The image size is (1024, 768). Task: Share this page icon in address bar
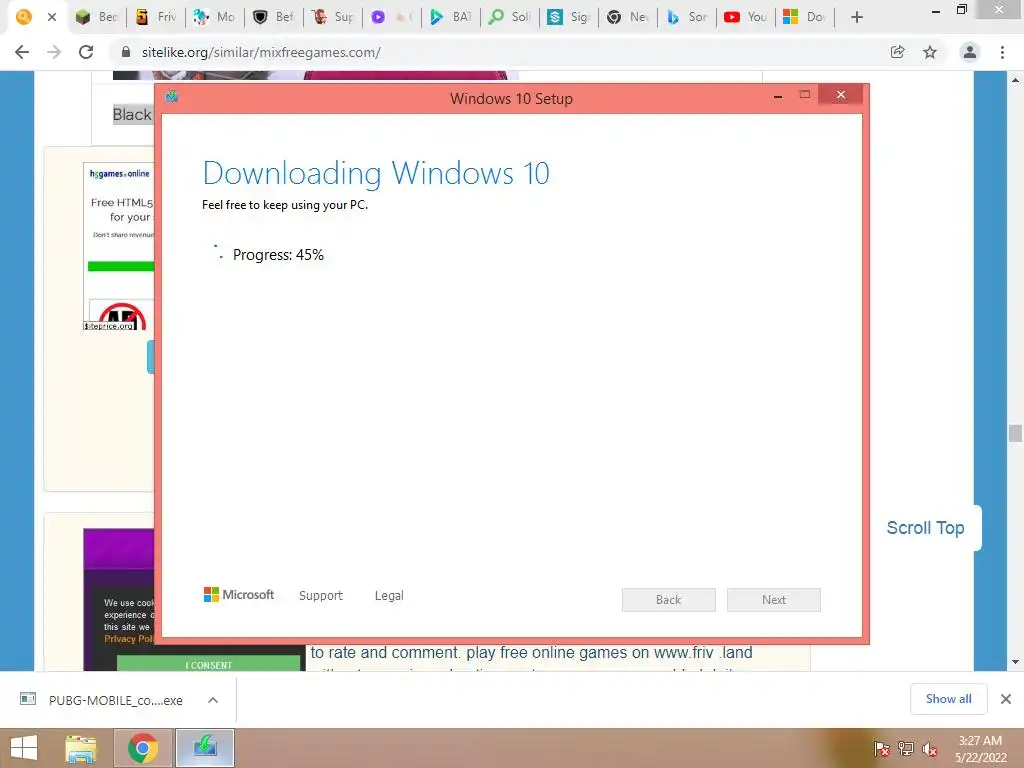tap(898, 52)
